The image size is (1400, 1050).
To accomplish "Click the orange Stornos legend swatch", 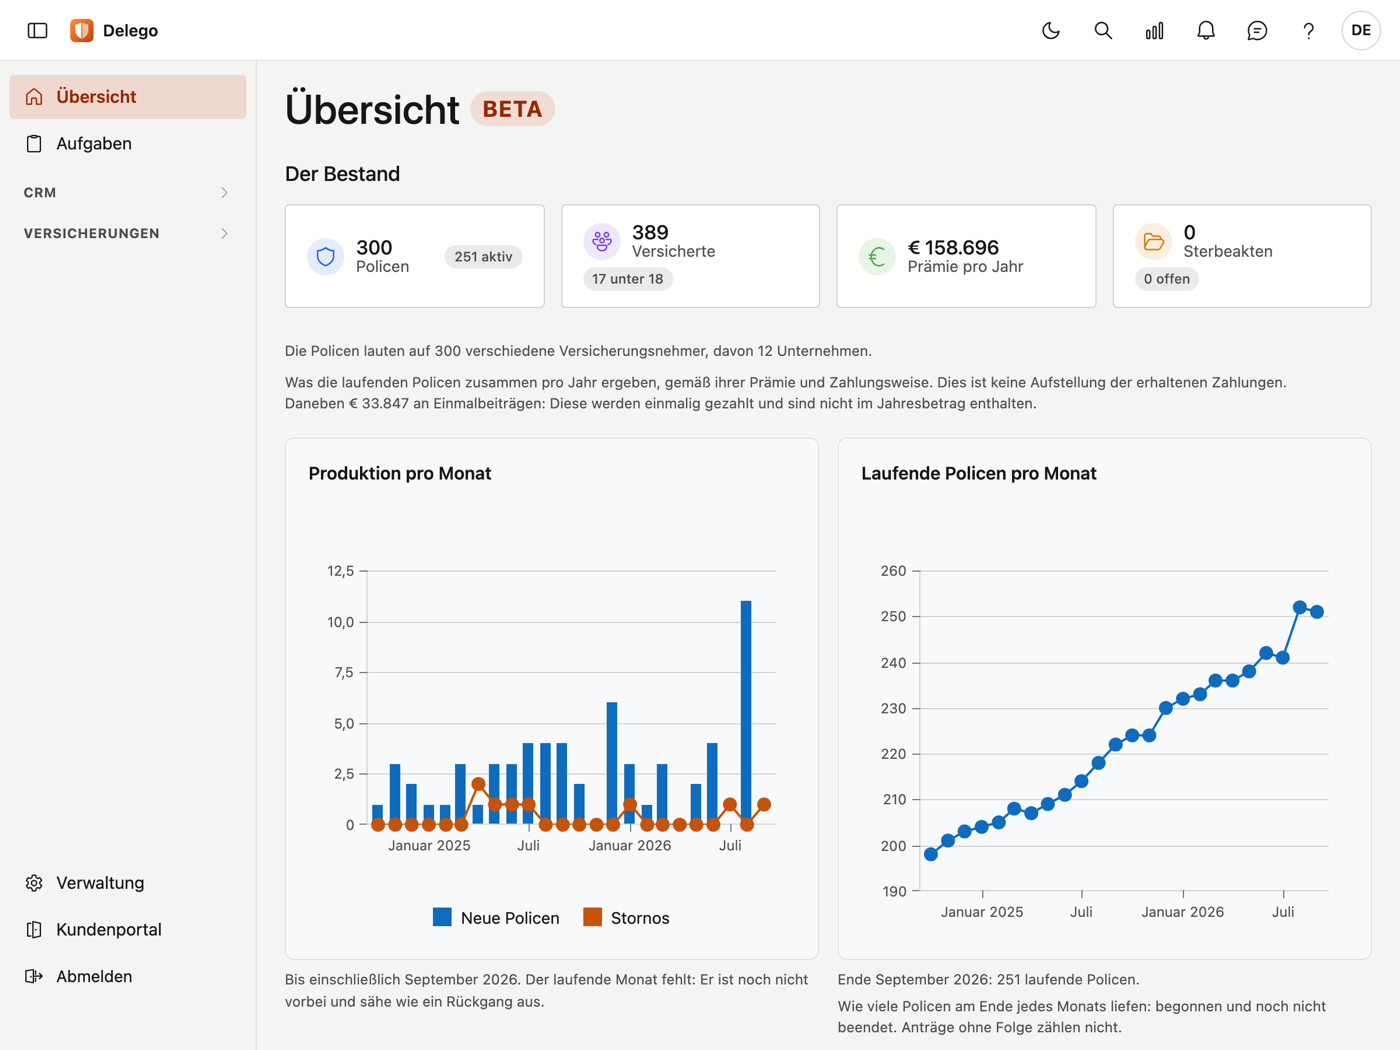I will pos(593,917).
